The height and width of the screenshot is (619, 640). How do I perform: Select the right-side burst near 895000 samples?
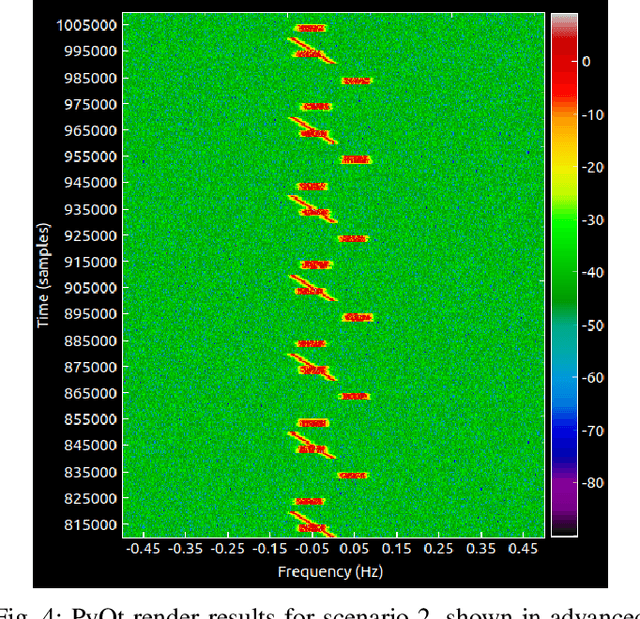(357, 317)
